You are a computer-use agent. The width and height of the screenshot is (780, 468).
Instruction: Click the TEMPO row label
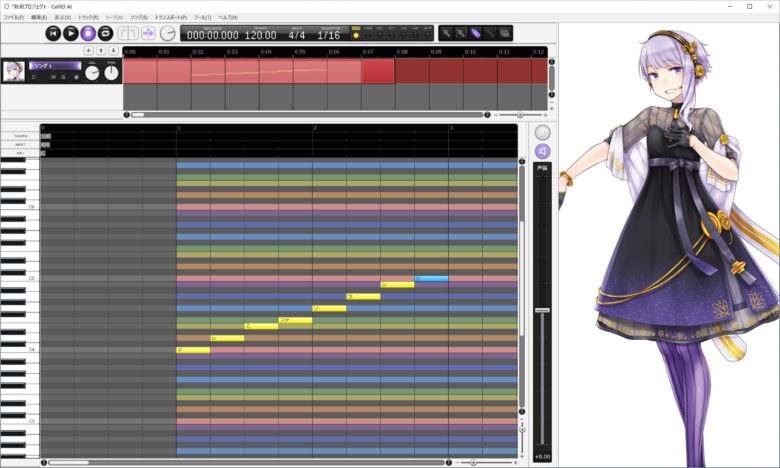coord(20,136)
